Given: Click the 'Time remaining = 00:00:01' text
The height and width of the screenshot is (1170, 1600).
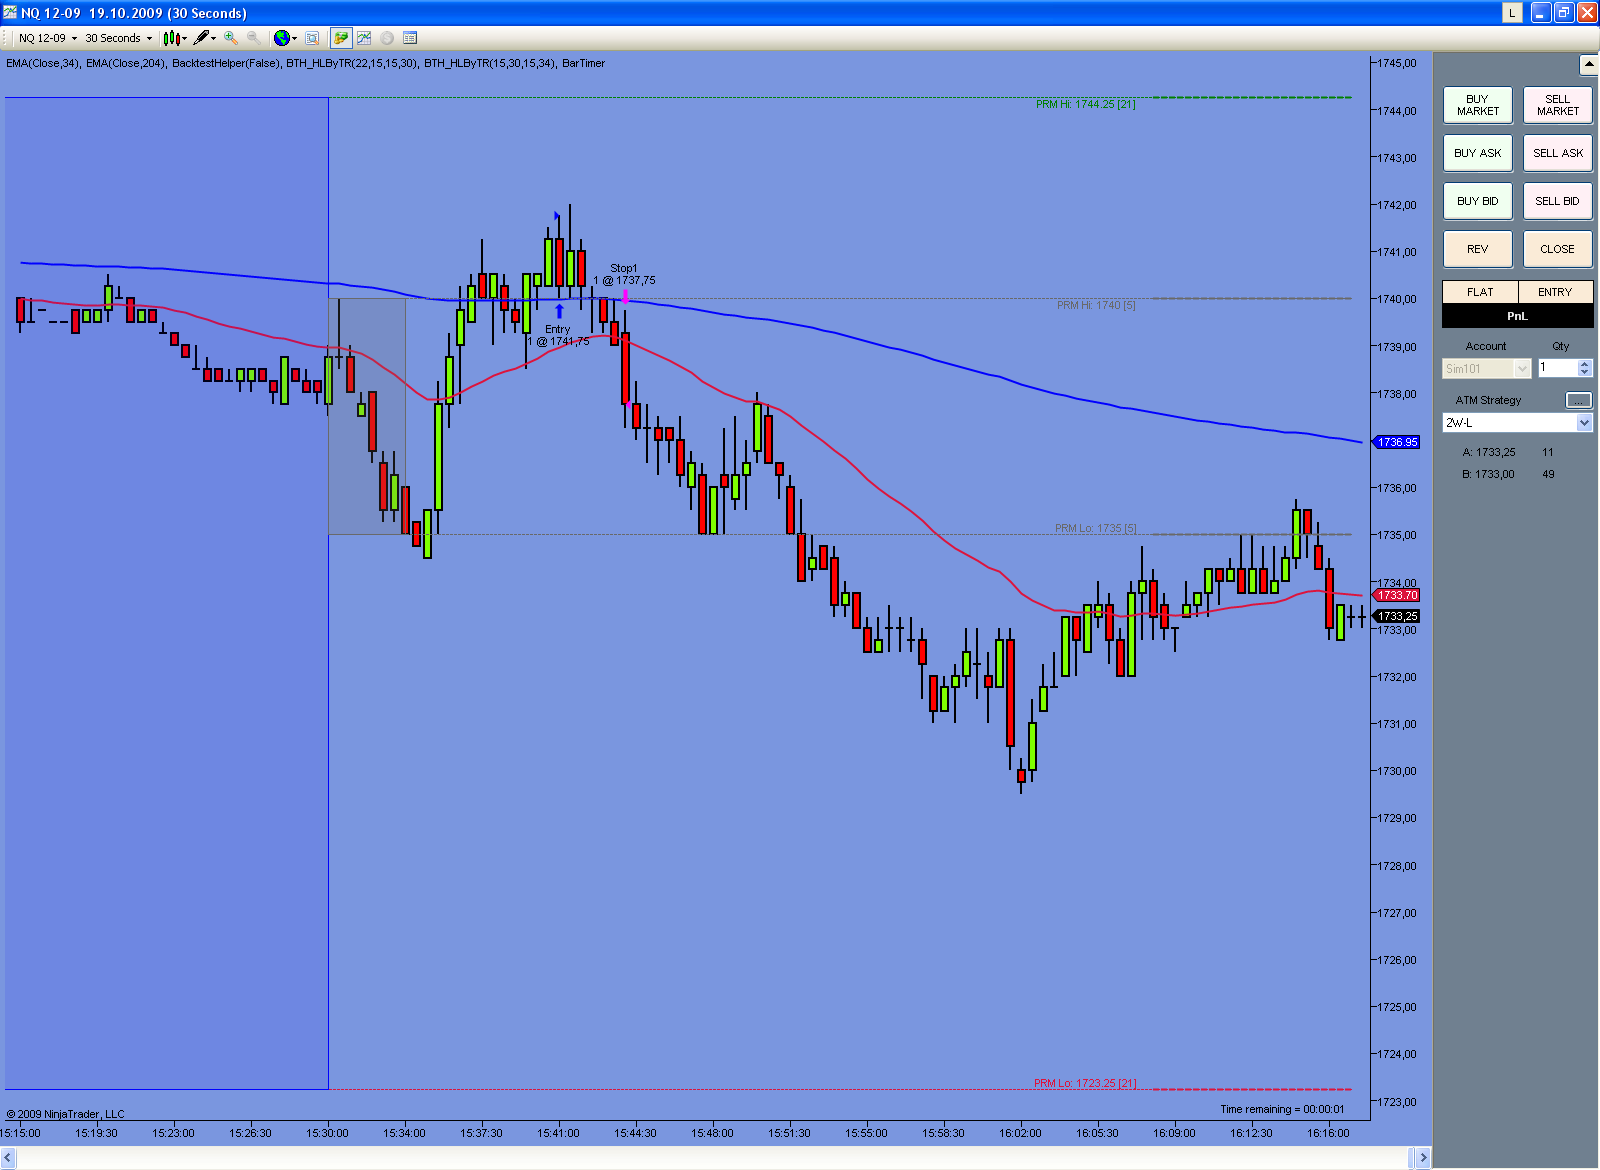Looking at the screenshot, I should (x=1282, y=1109).
